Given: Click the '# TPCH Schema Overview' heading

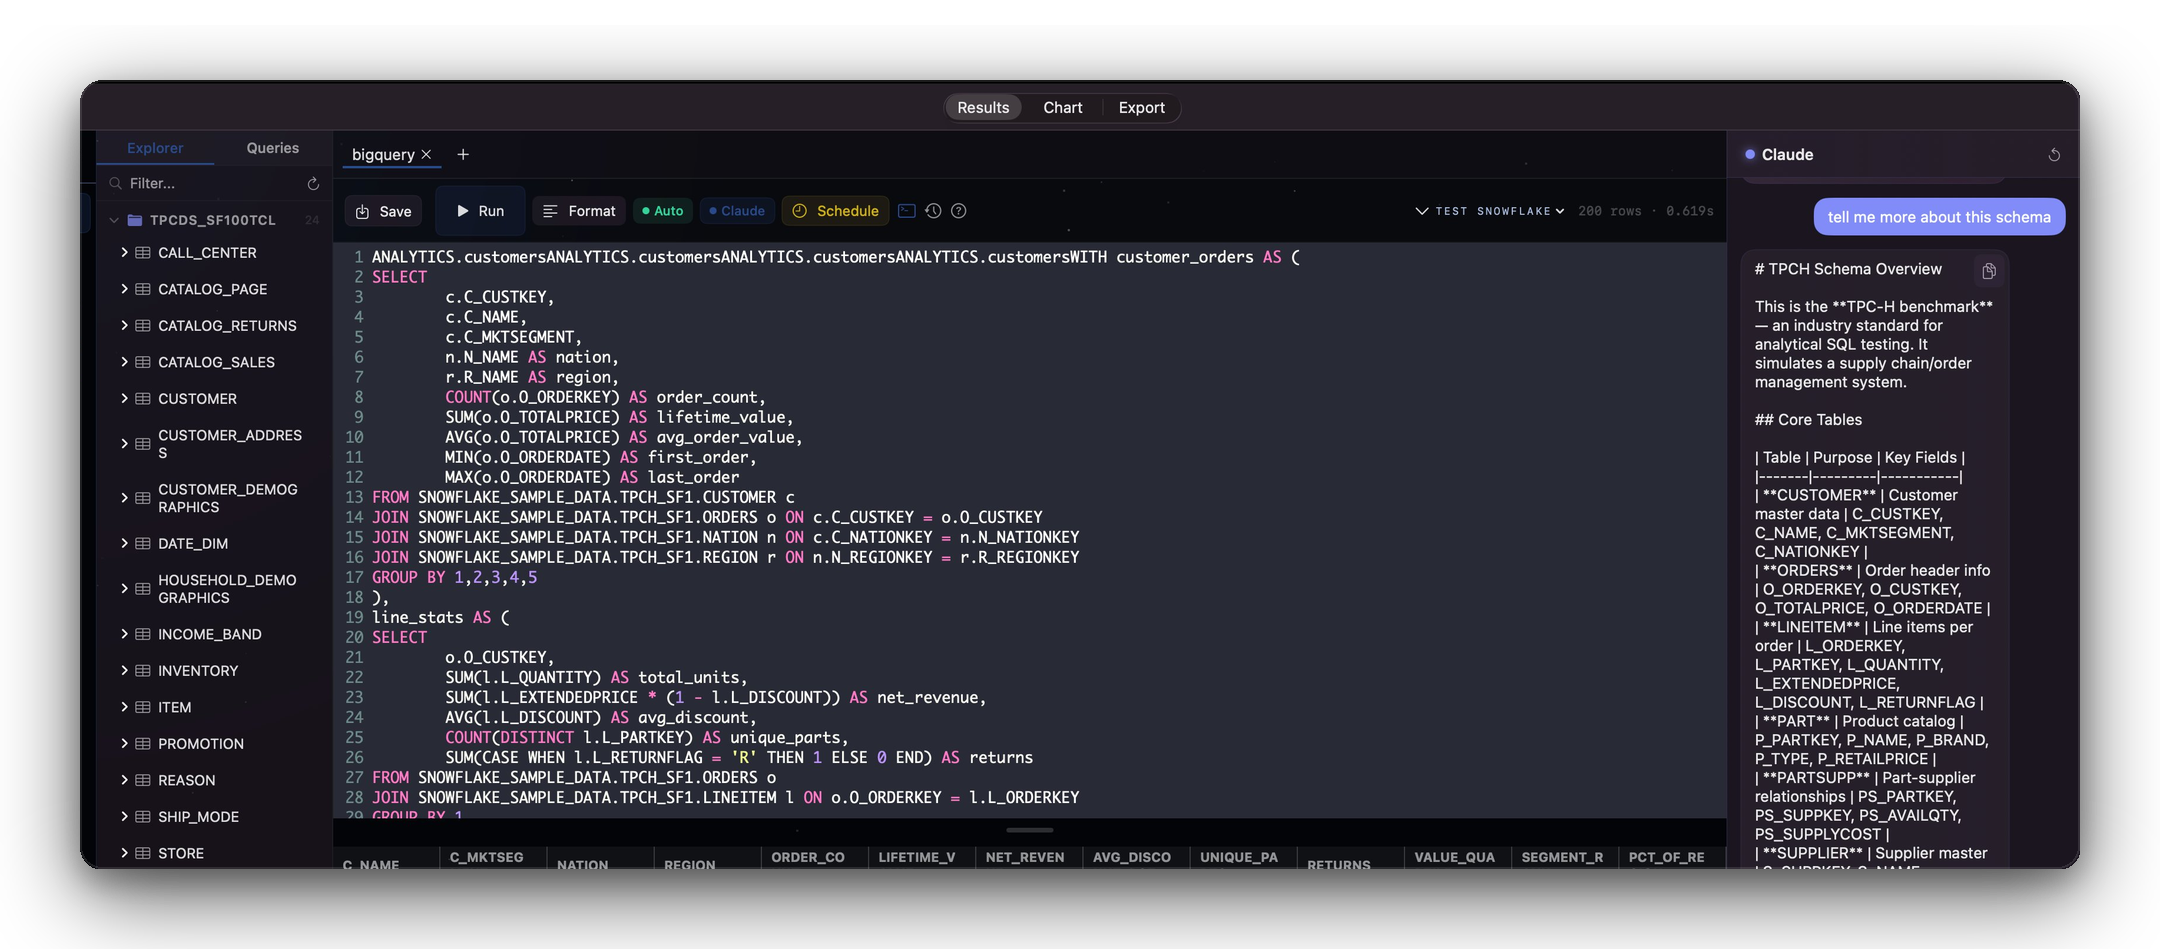Looking at the screenshot, I should click(x=1848, y=269).
